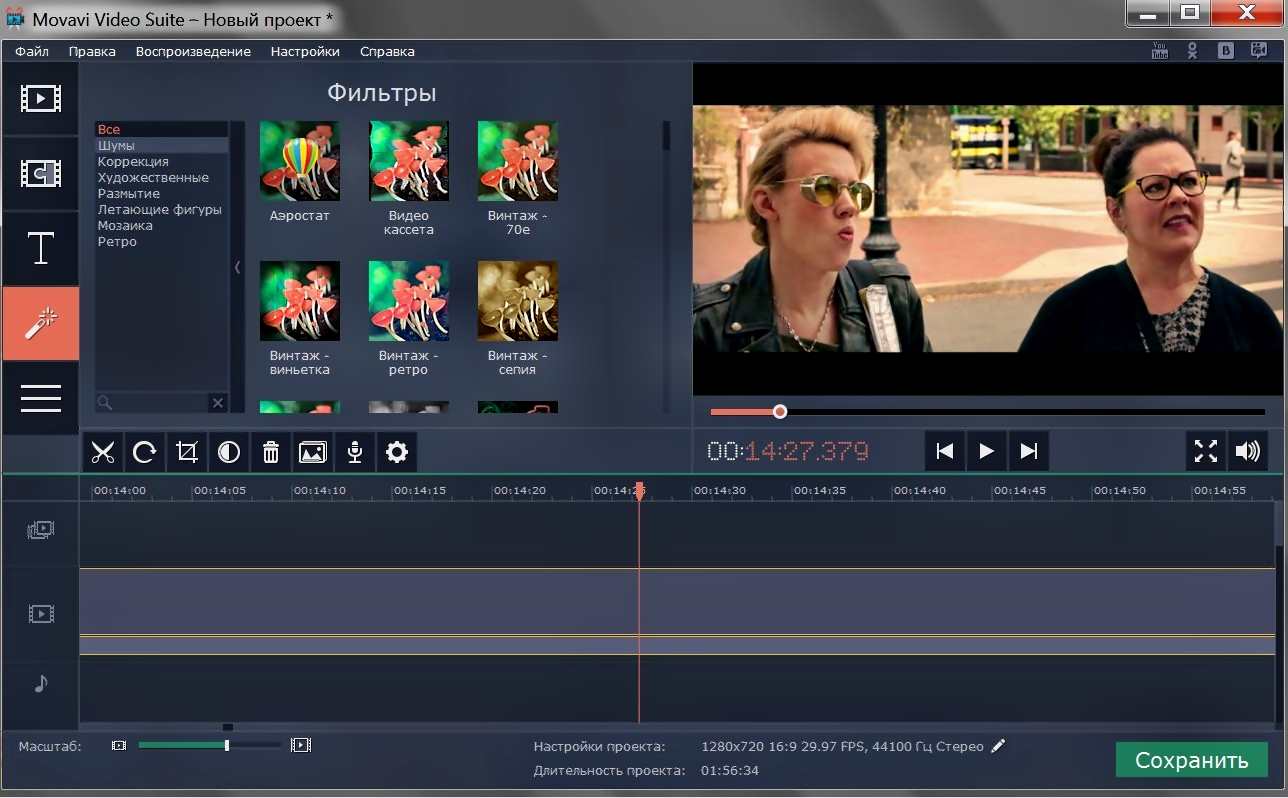Click the filters list vertical scrollbar
1288x798 pixels.
pyautogui.click(x=666, y=136)
